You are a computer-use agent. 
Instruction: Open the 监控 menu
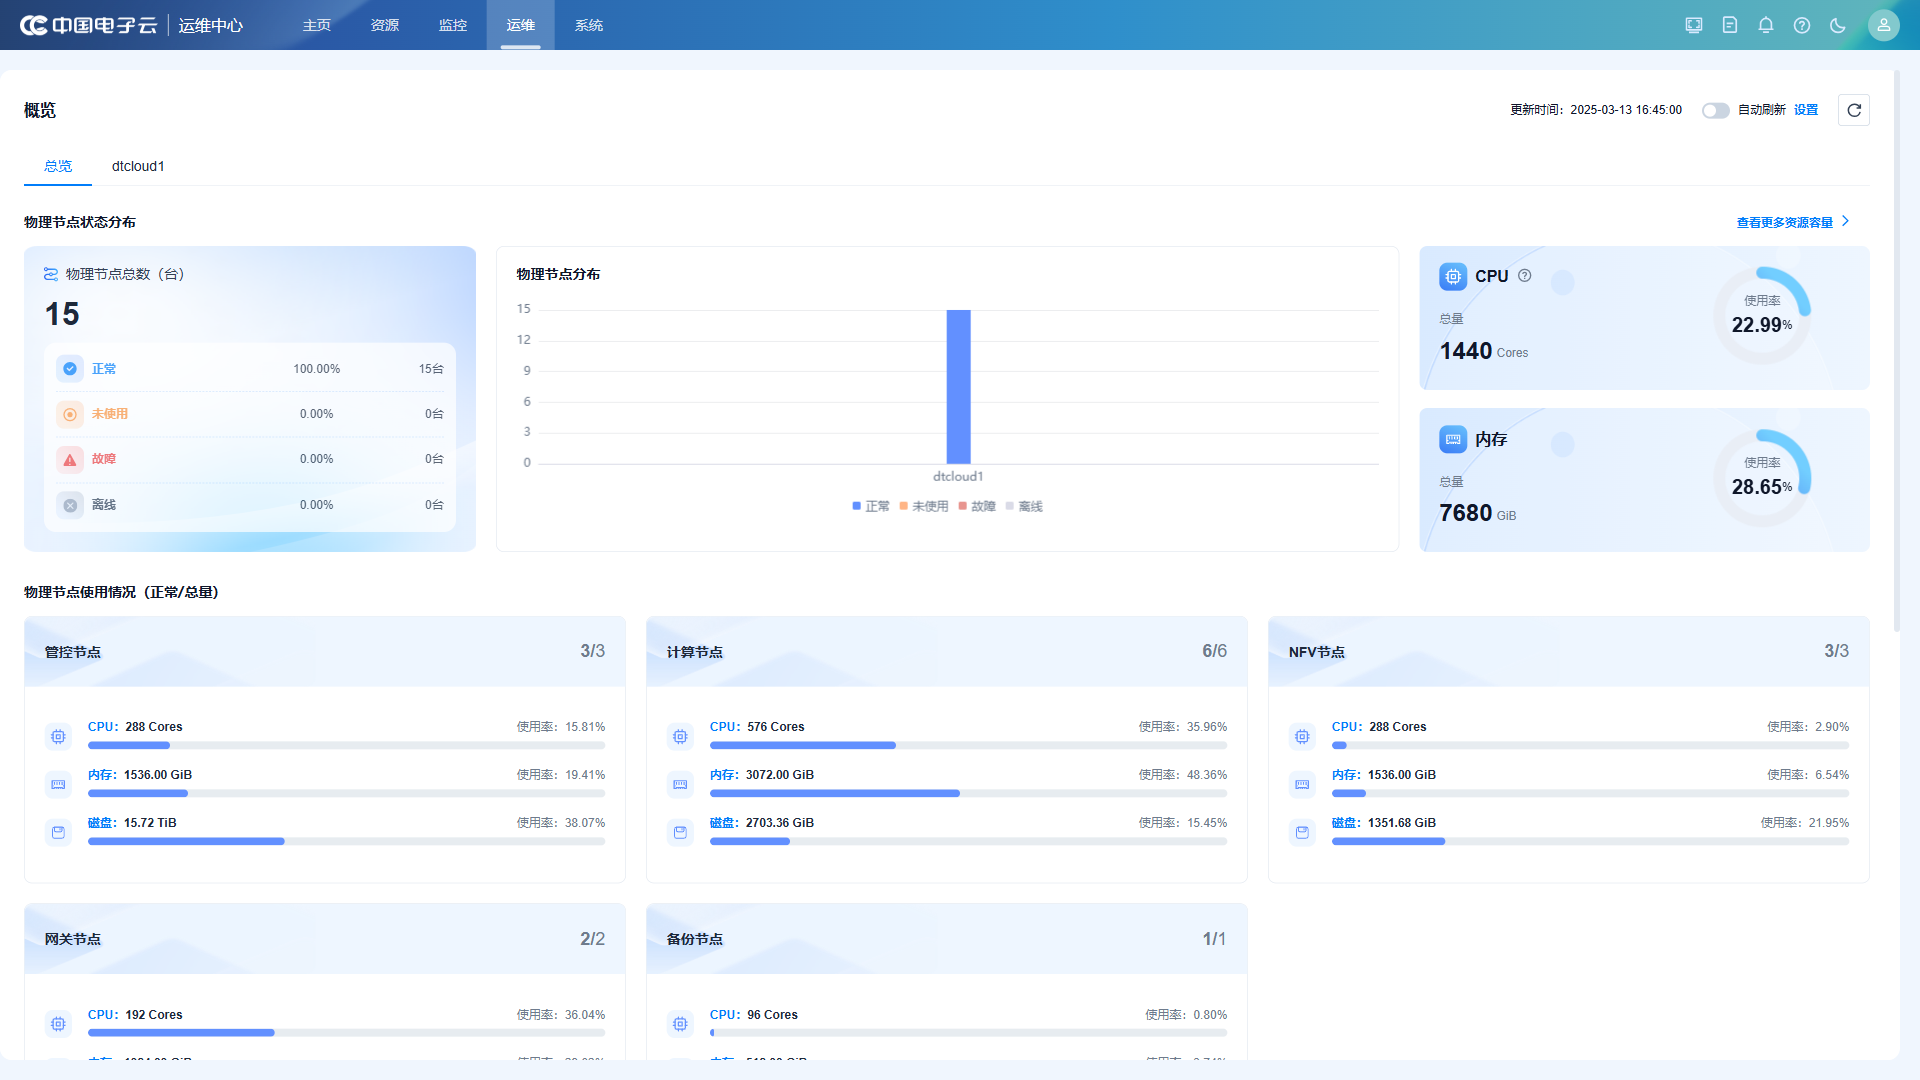tap(453, 25)
